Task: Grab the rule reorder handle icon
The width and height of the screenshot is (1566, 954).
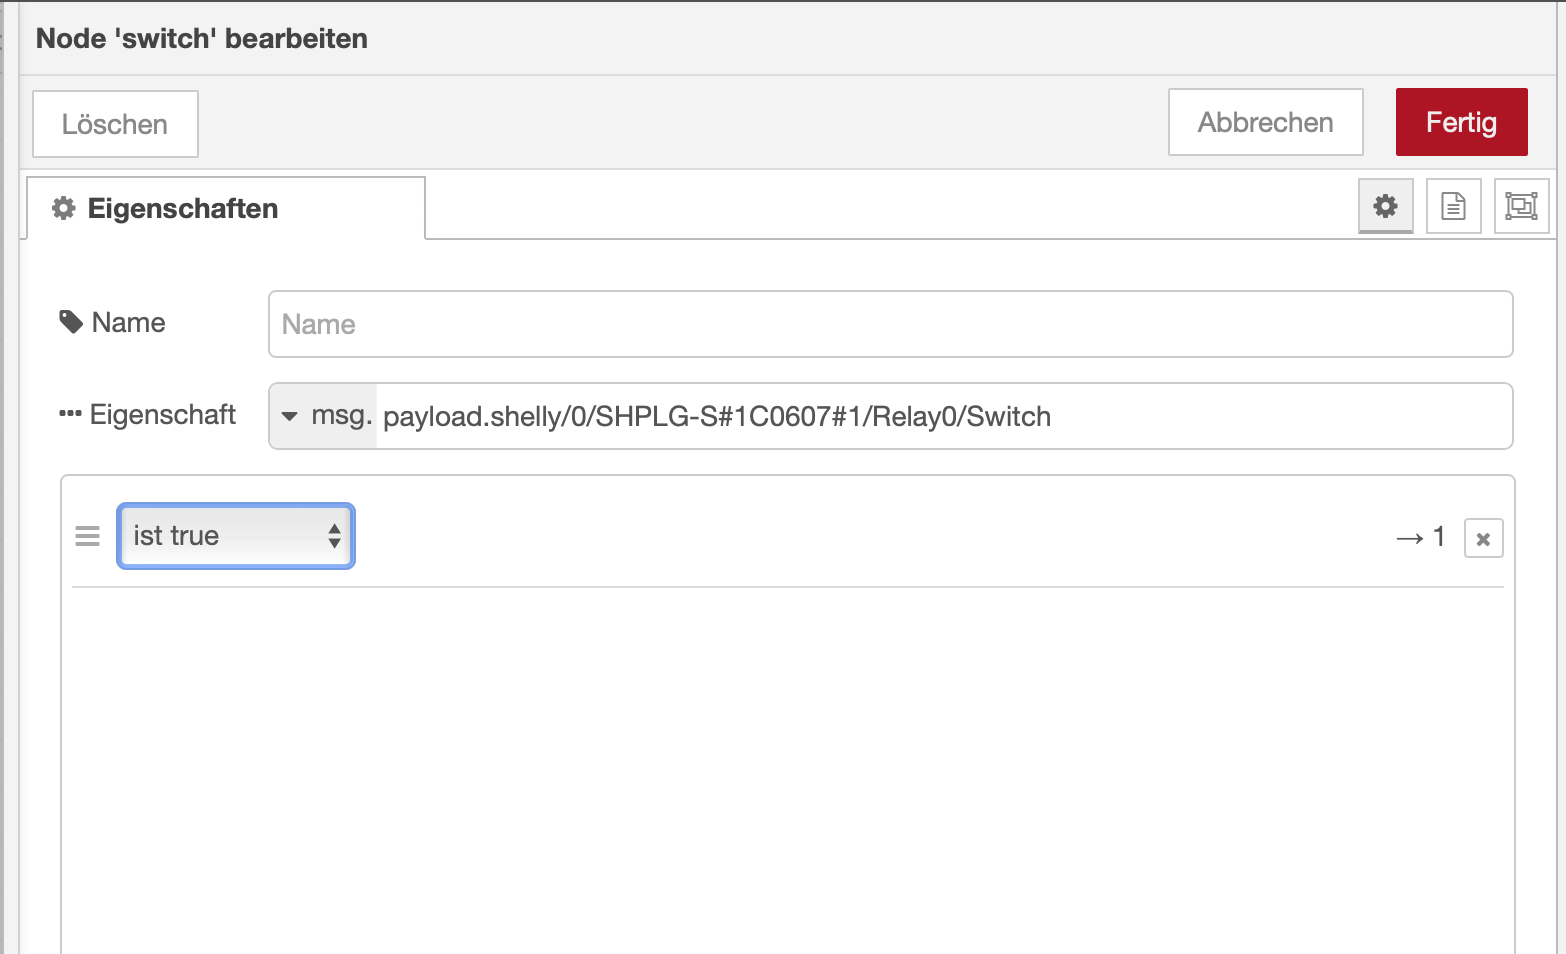Action: tap(88, 536)
